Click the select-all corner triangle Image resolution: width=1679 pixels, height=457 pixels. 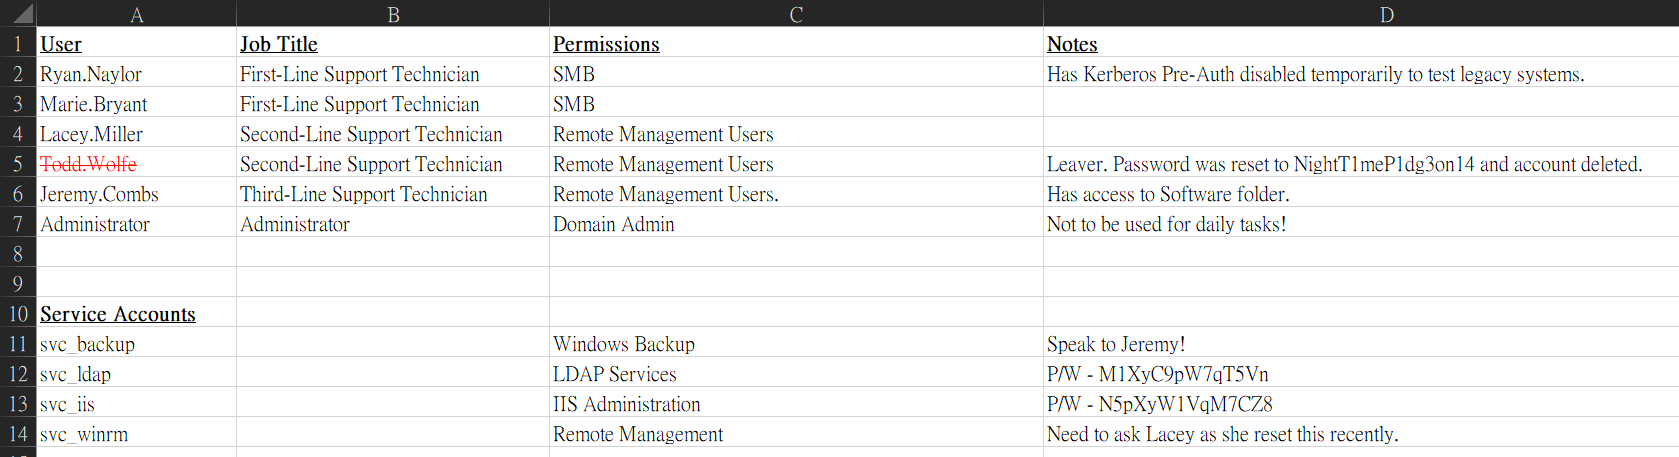click(x=18, y=13)
